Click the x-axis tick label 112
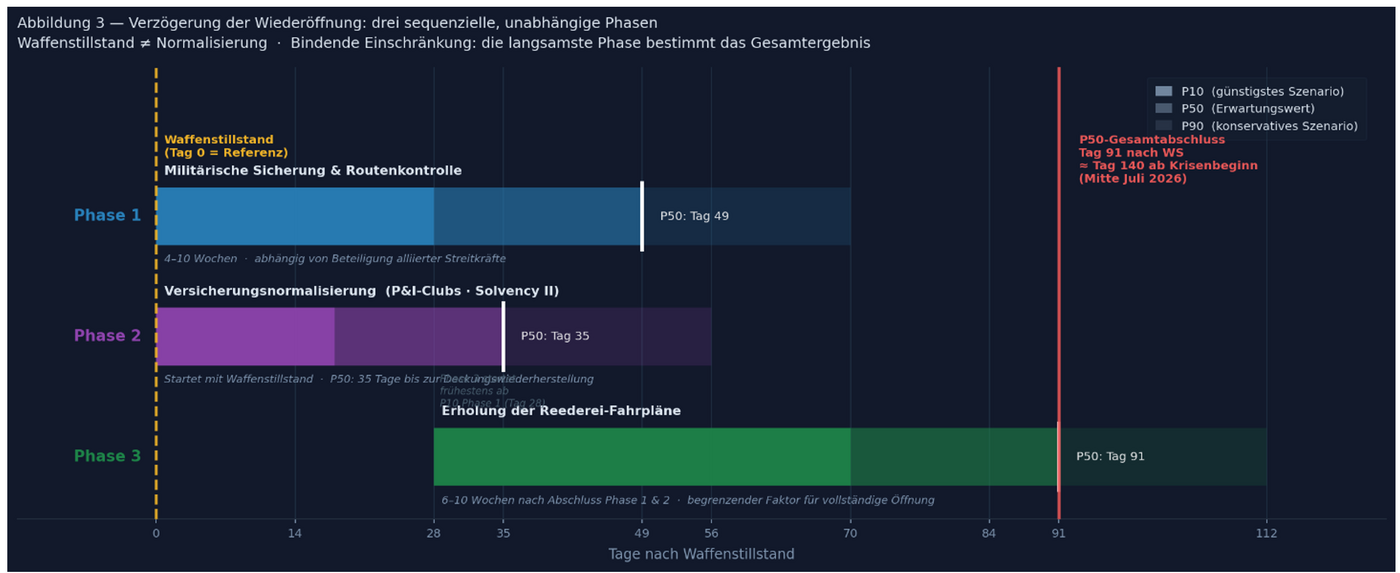The image size is (1400, 573). pos(1266,534)
